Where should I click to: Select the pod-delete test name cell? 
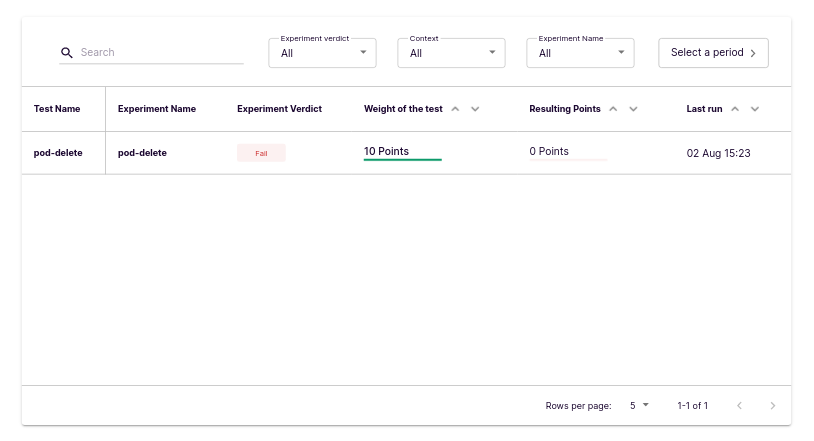(x=58, y=153)
